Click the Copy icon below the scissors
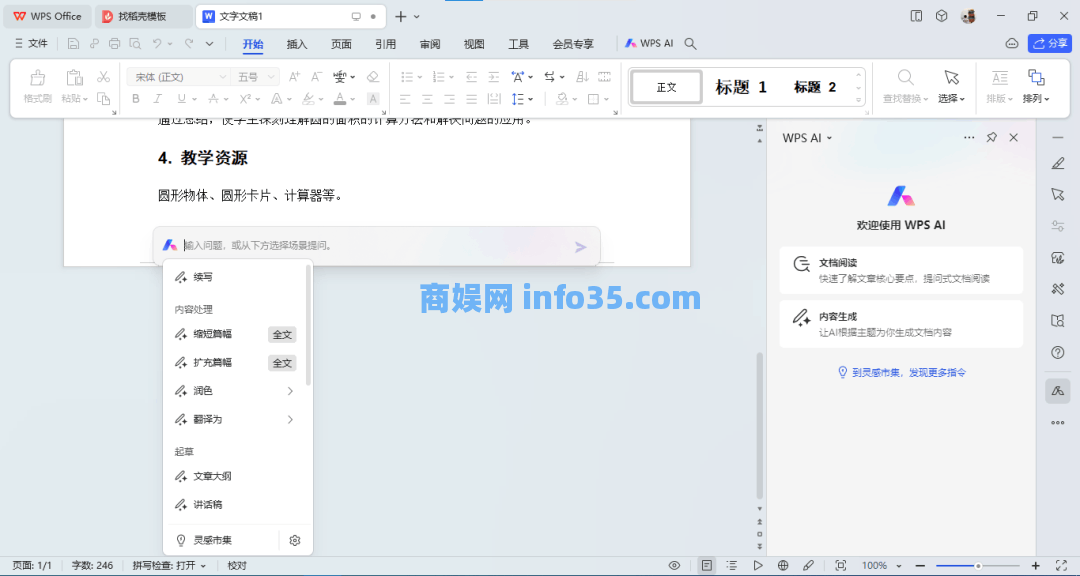 point(103,99)
